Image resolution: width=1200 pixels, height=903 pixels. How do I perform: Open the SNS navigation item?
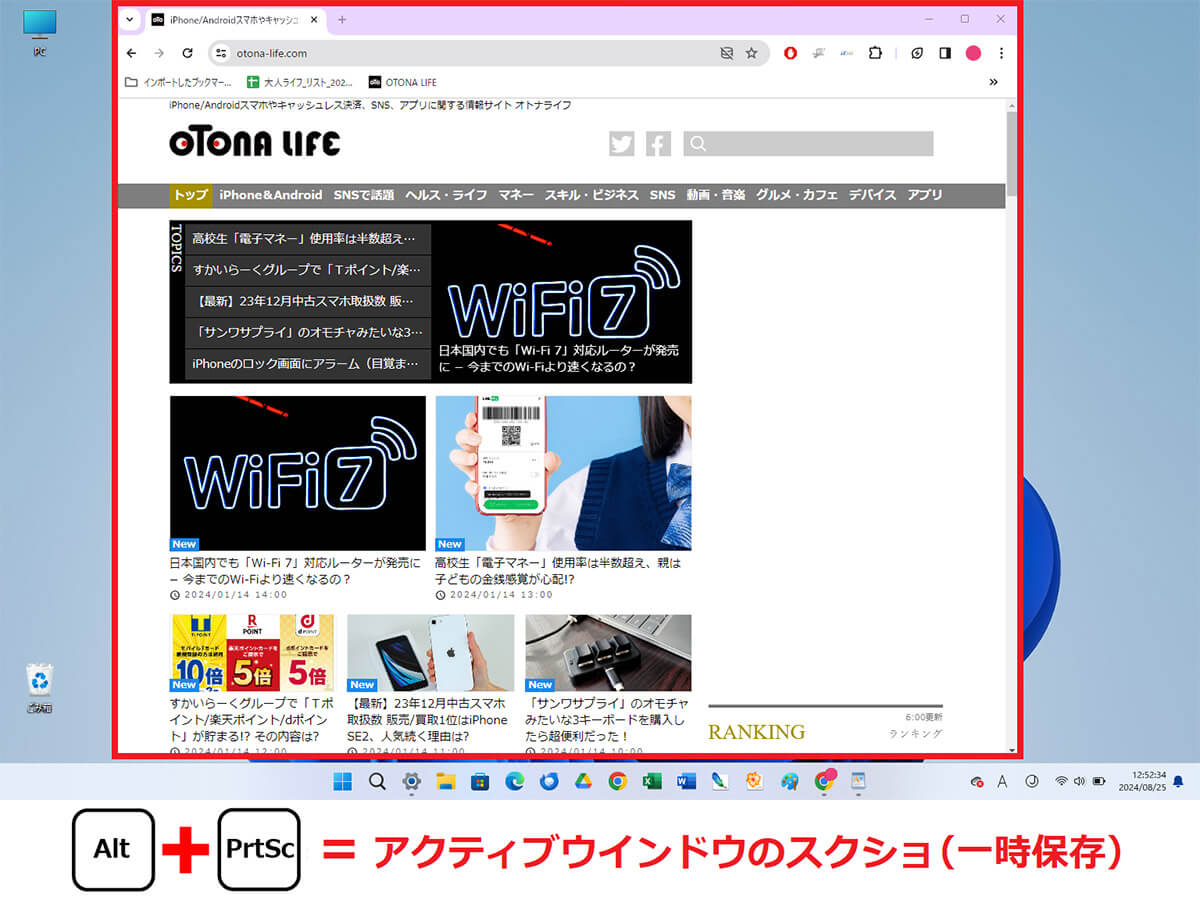(x=663, y=195)
